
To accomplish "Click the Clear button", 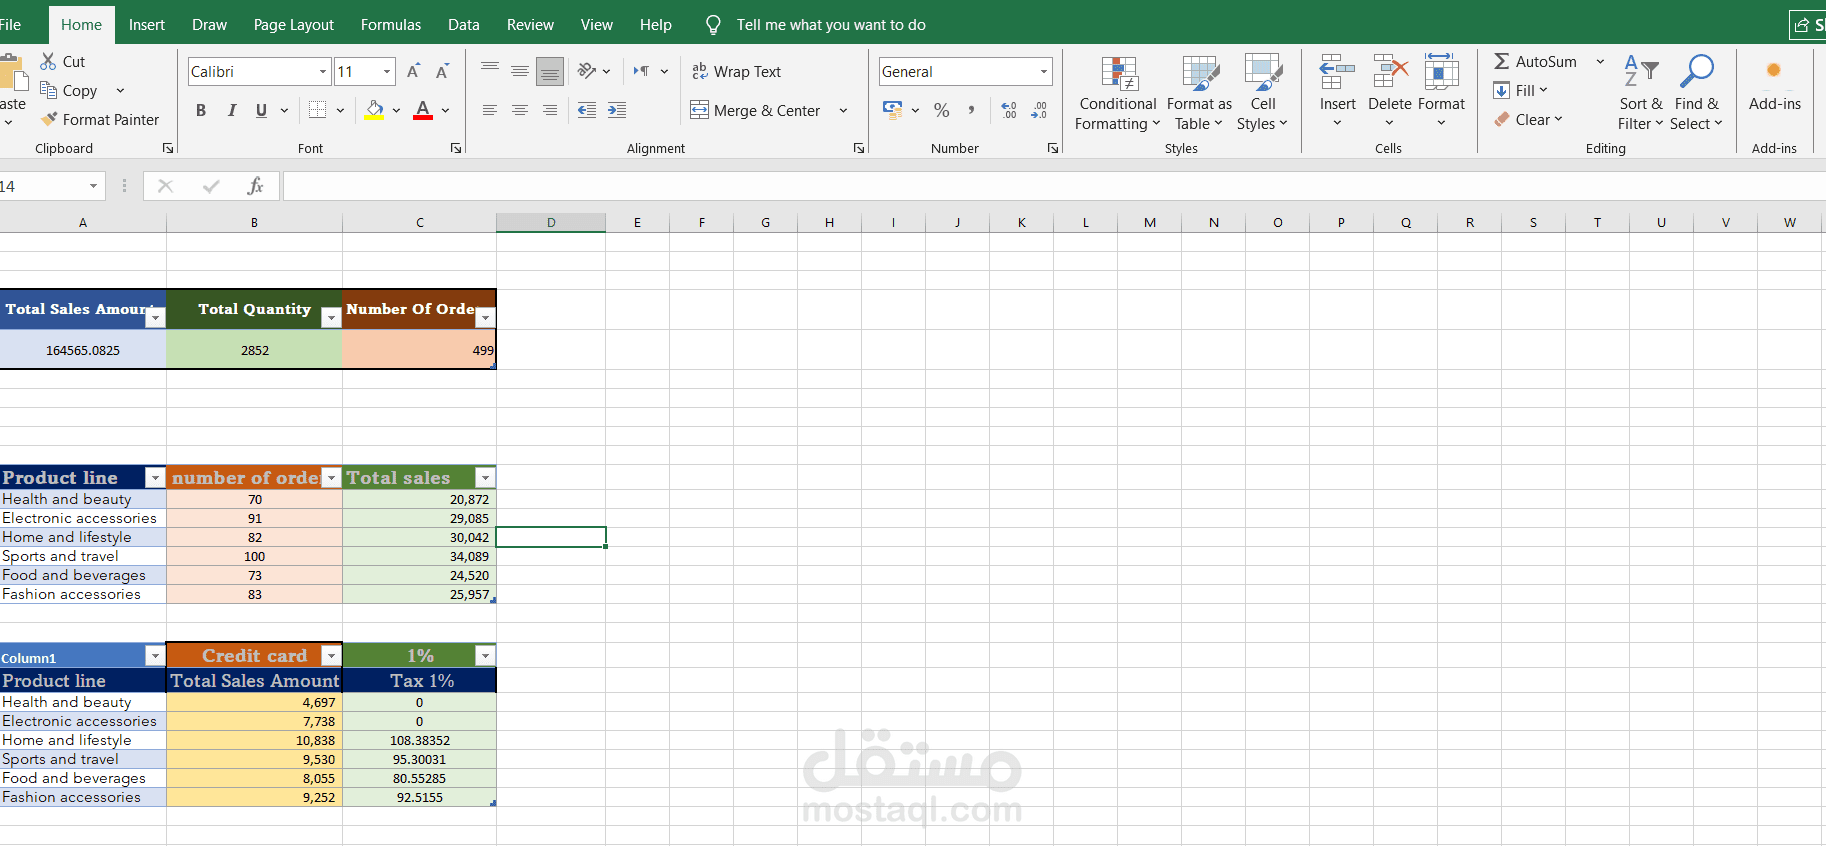I will [1528, 119].
